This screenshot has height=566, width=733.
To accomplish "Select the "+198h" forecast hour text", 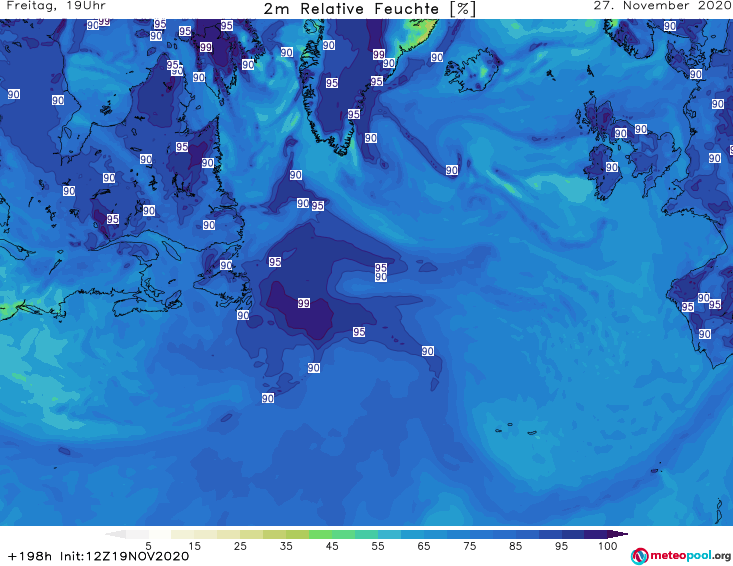I will [30, 556].
